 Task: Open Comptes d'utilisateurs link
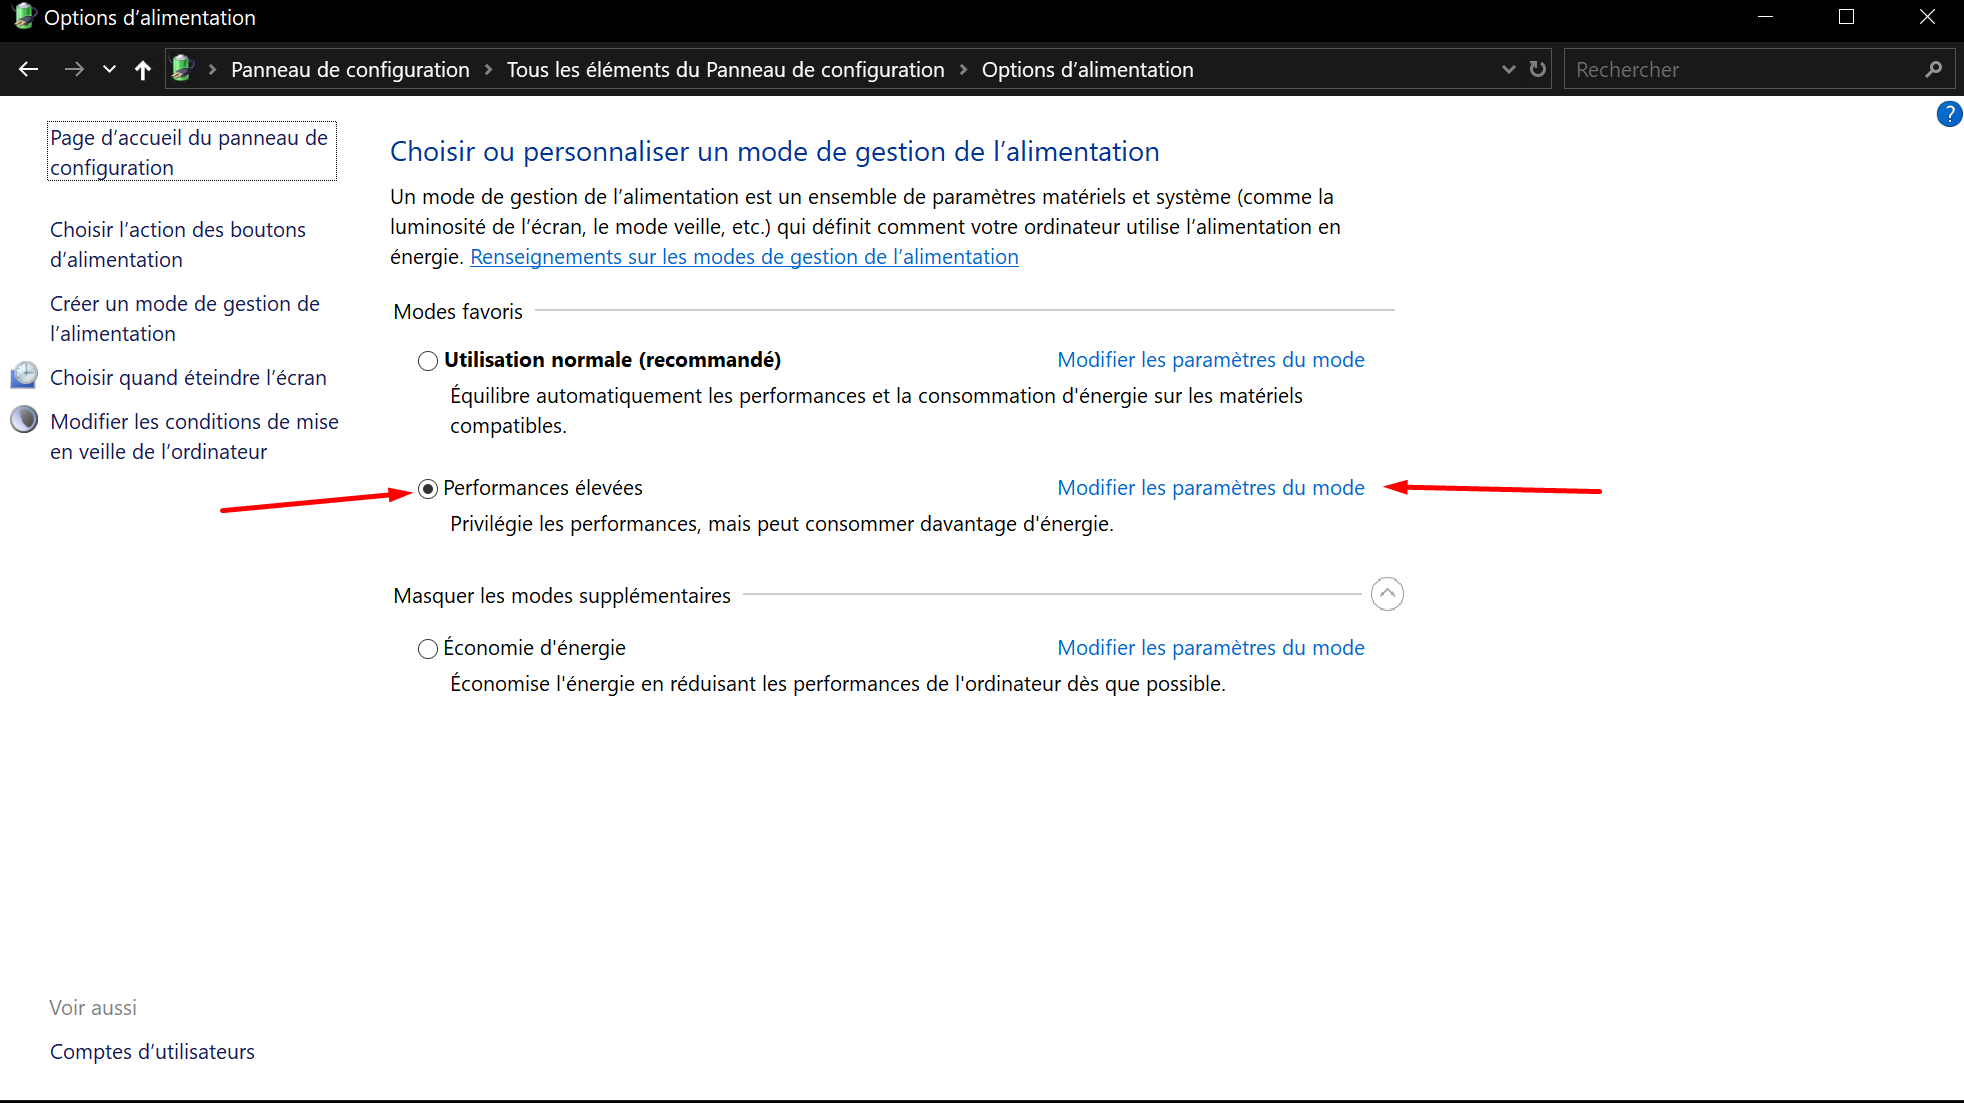pyautogui.click(x=152, y=1052)
